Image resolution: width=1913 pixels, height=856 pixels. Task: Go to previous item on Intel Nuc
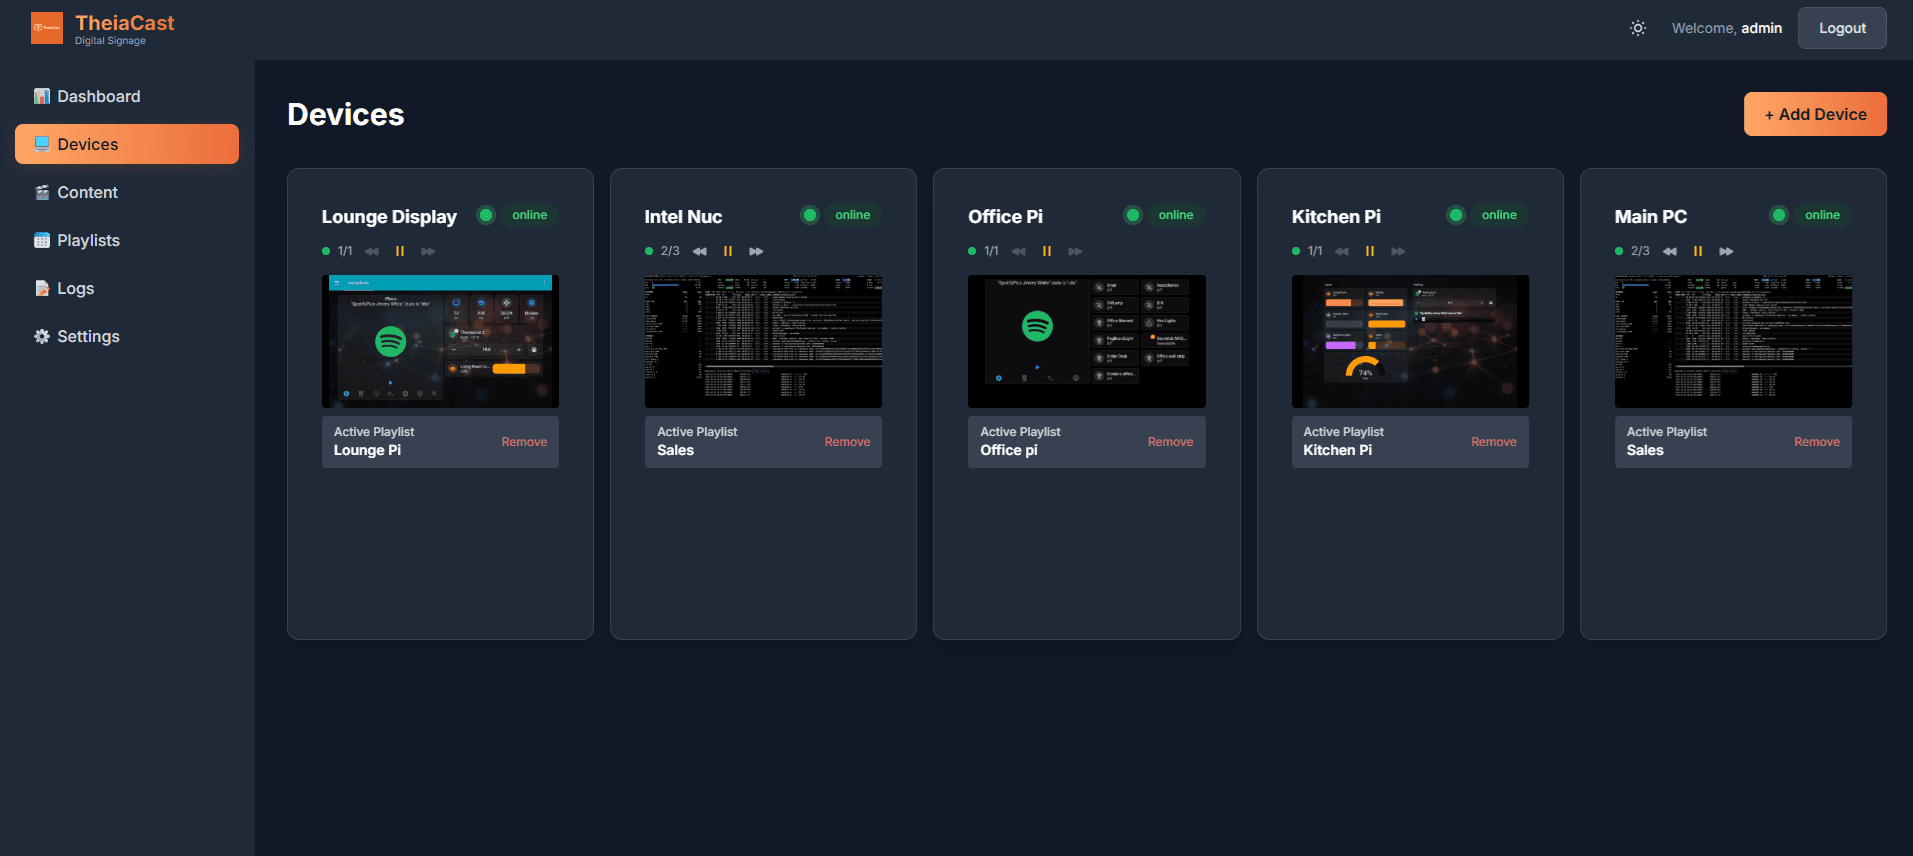pos(700,251)
